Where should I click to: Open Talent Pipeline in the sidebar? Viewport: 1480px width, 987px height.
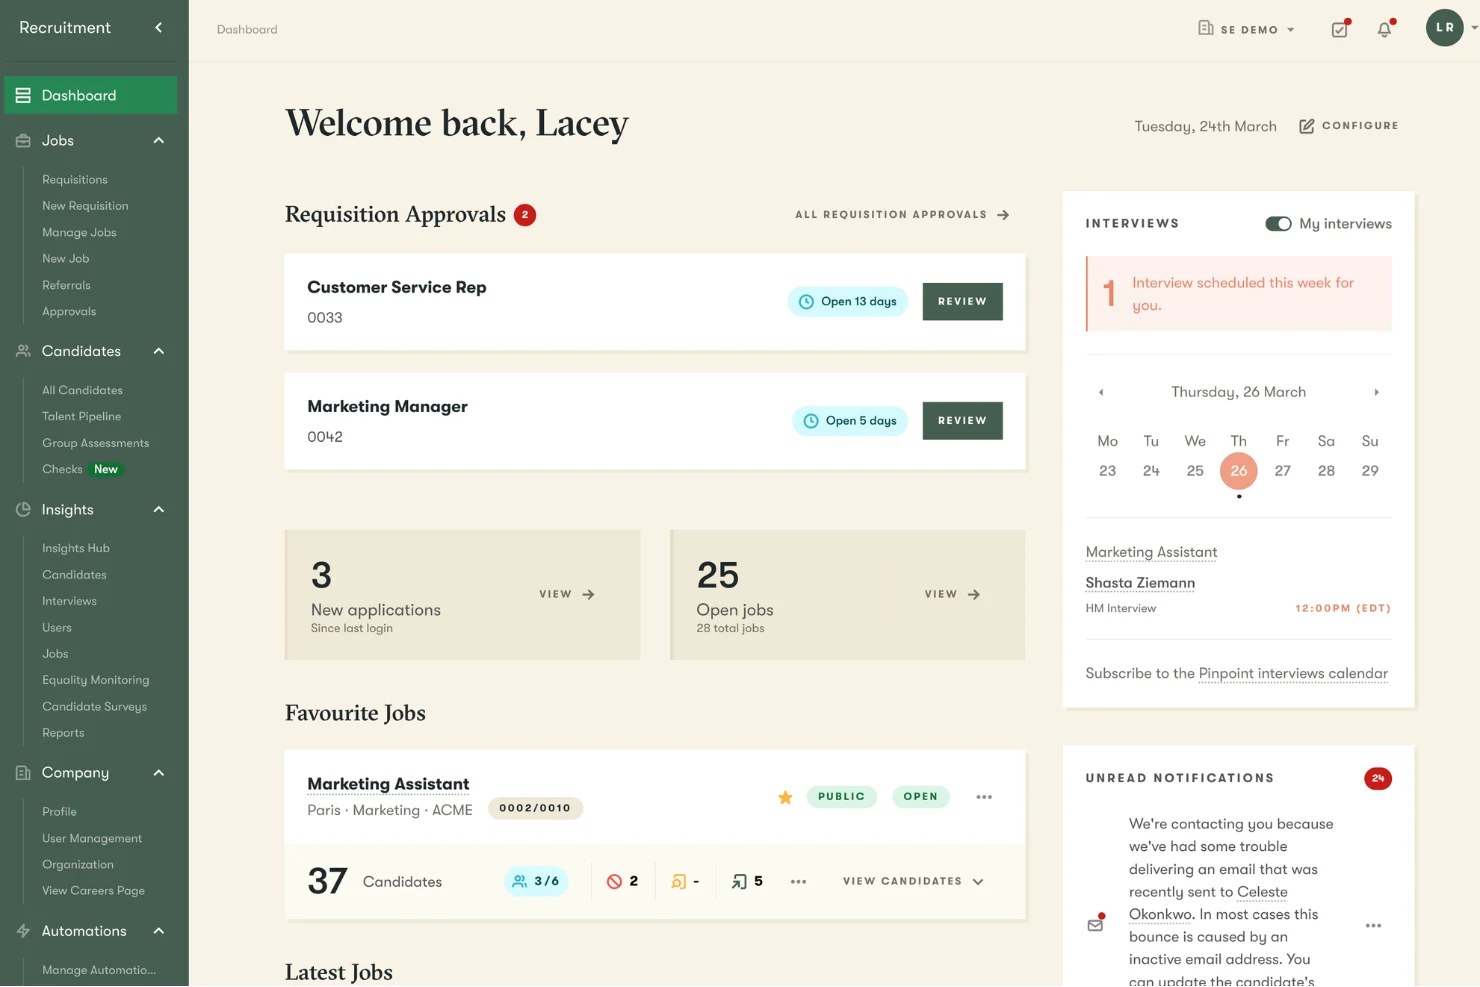[x=81, y=417]
